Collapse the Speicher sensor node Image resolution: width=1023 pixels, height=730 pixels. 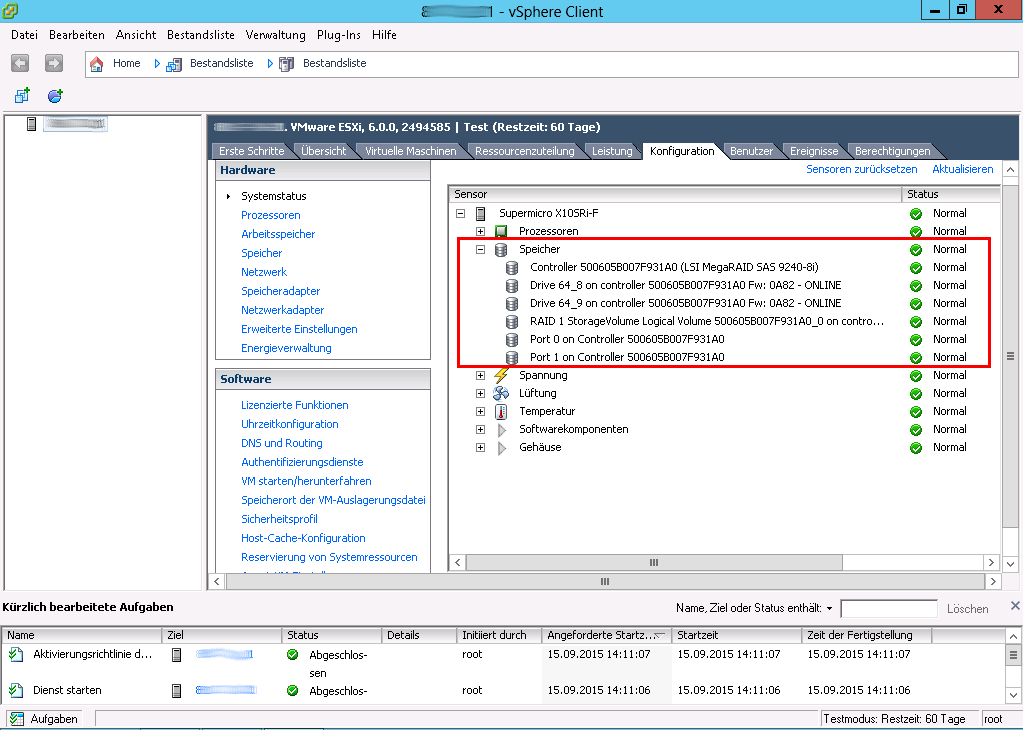[481, 249]
